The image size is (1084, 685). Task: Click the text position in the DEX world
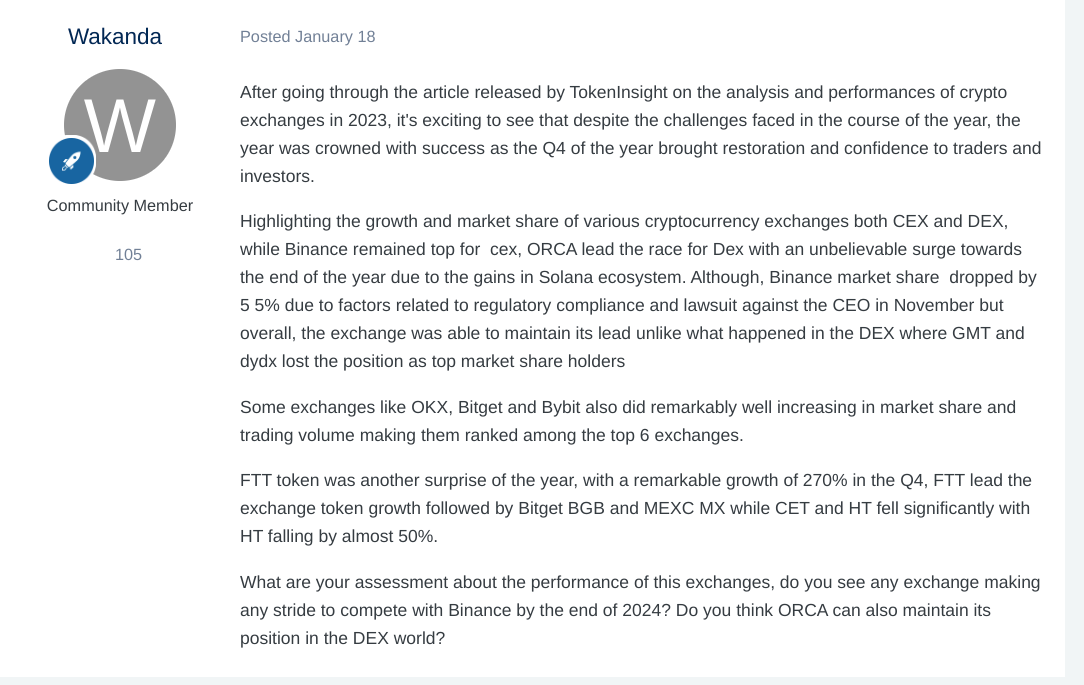340,638
